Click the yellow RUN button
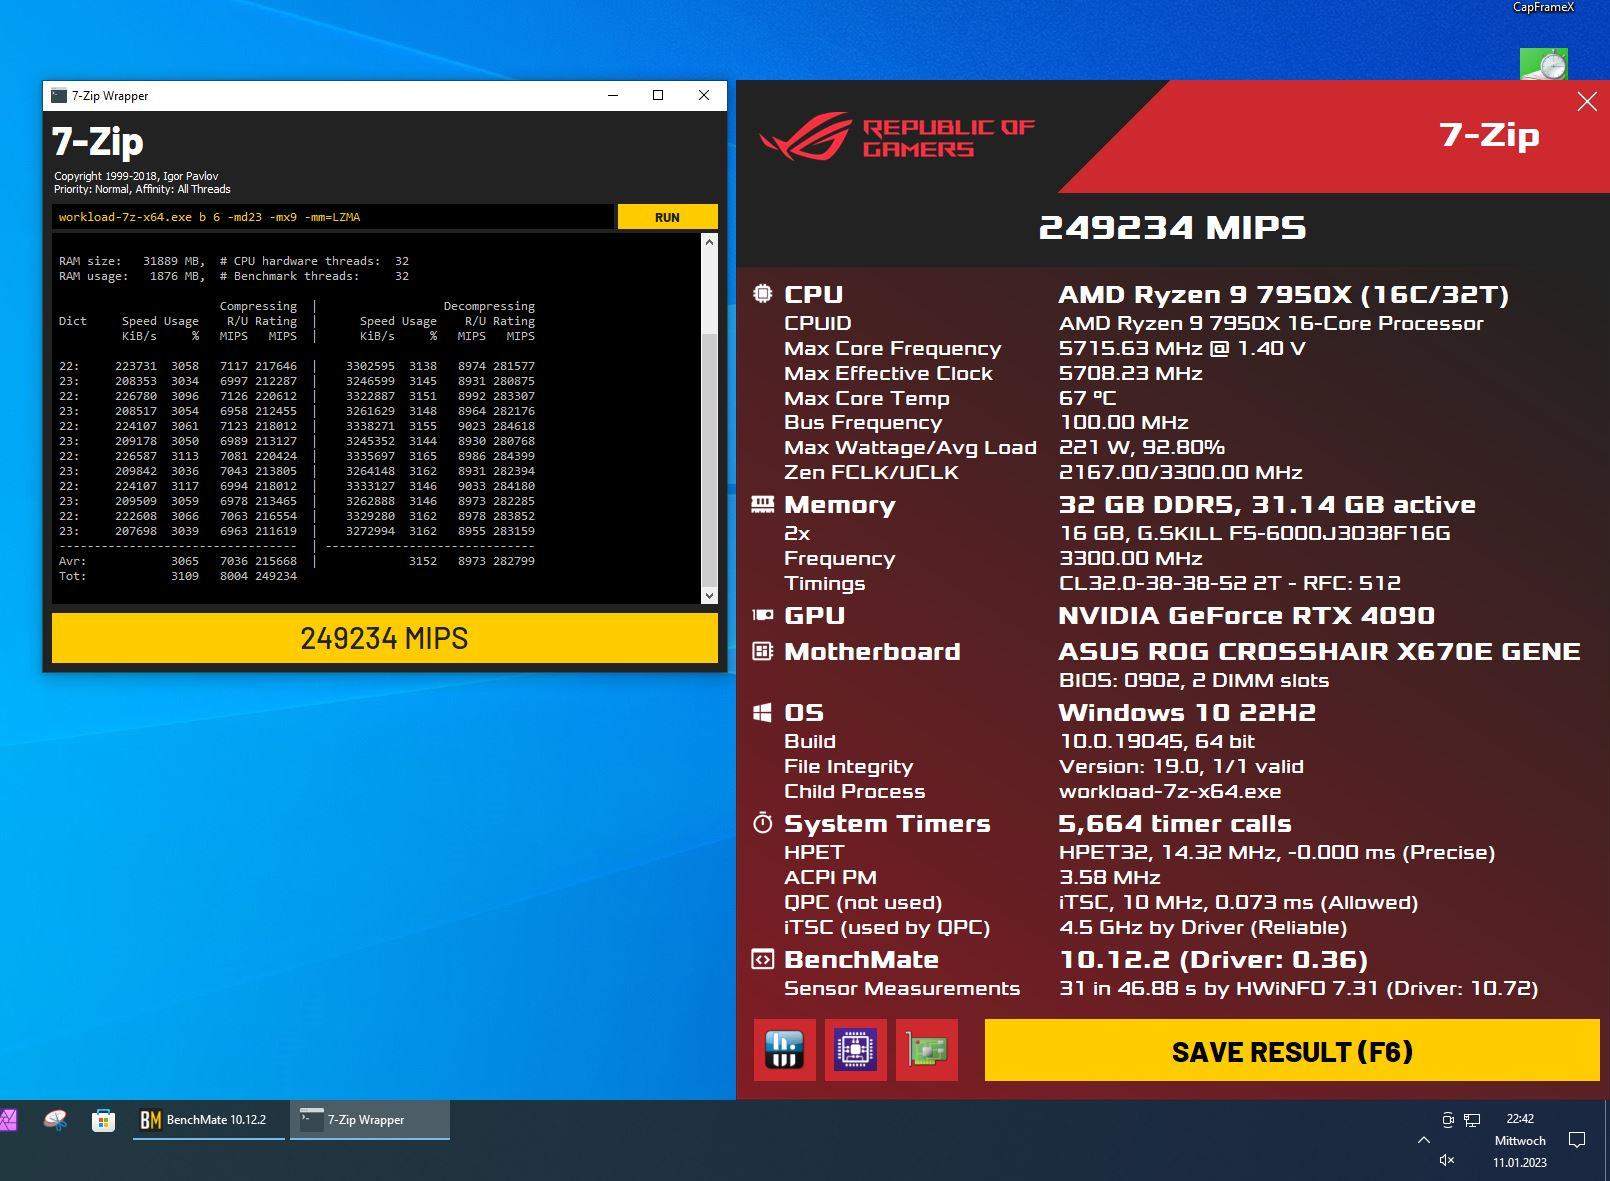The width and height of the screenshot is (1610, 1181). click(667, 217)
